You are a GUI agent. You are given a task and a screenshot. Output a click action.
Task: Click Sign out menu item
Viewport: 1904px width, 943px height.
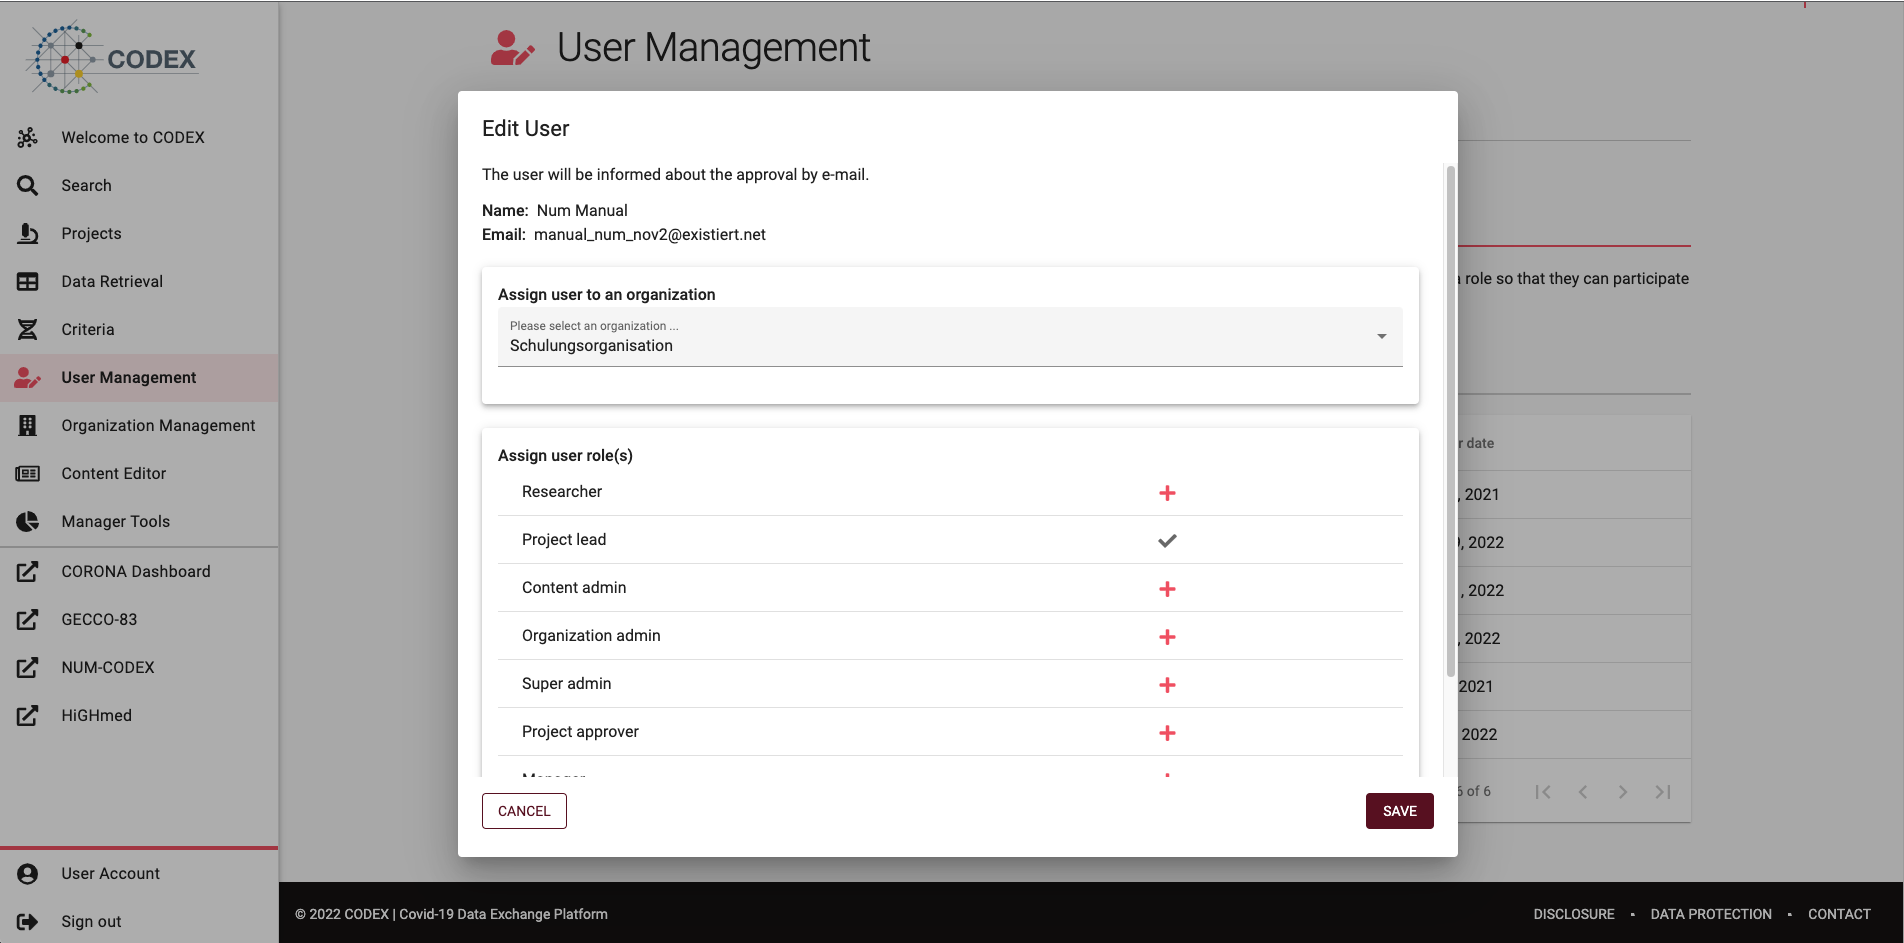pyautogui.click(x=139, y=922)
